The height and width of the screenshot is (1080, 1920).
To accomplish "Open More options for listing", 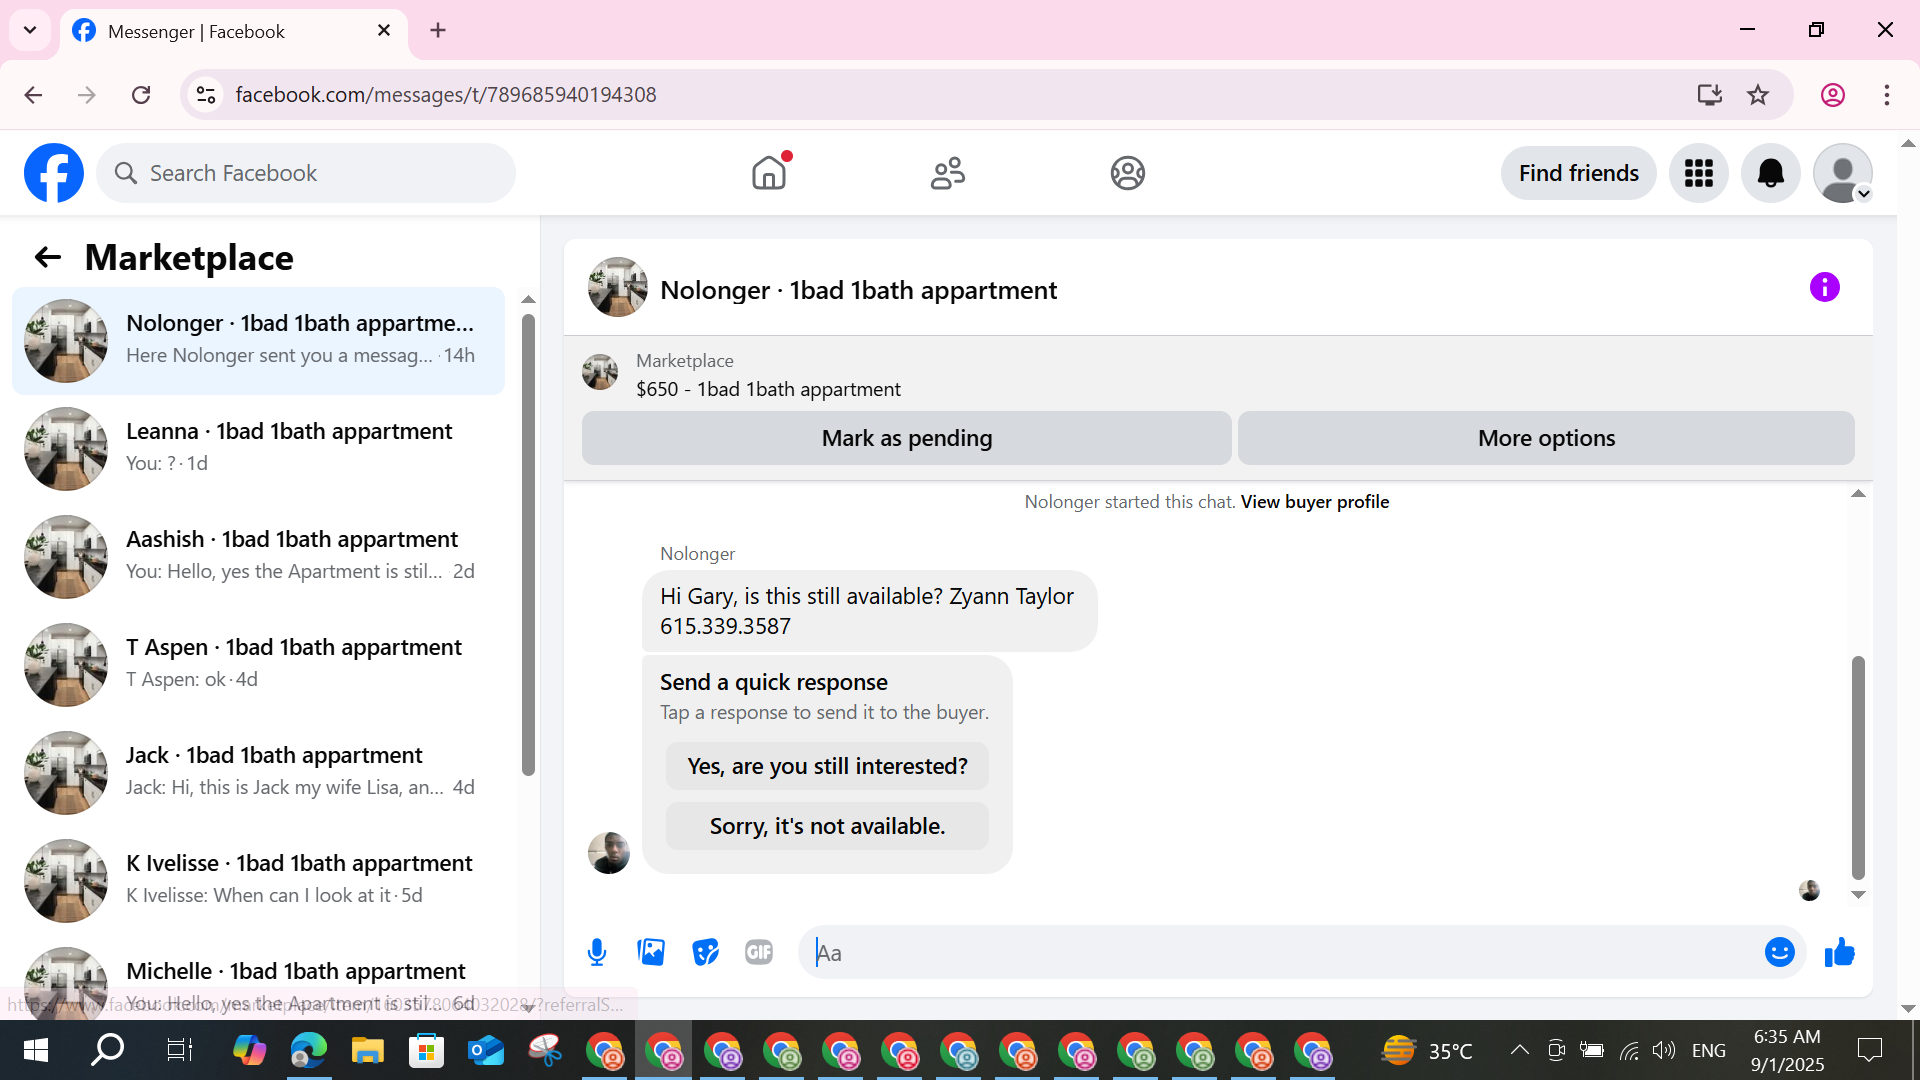I will pos(1546,438).
